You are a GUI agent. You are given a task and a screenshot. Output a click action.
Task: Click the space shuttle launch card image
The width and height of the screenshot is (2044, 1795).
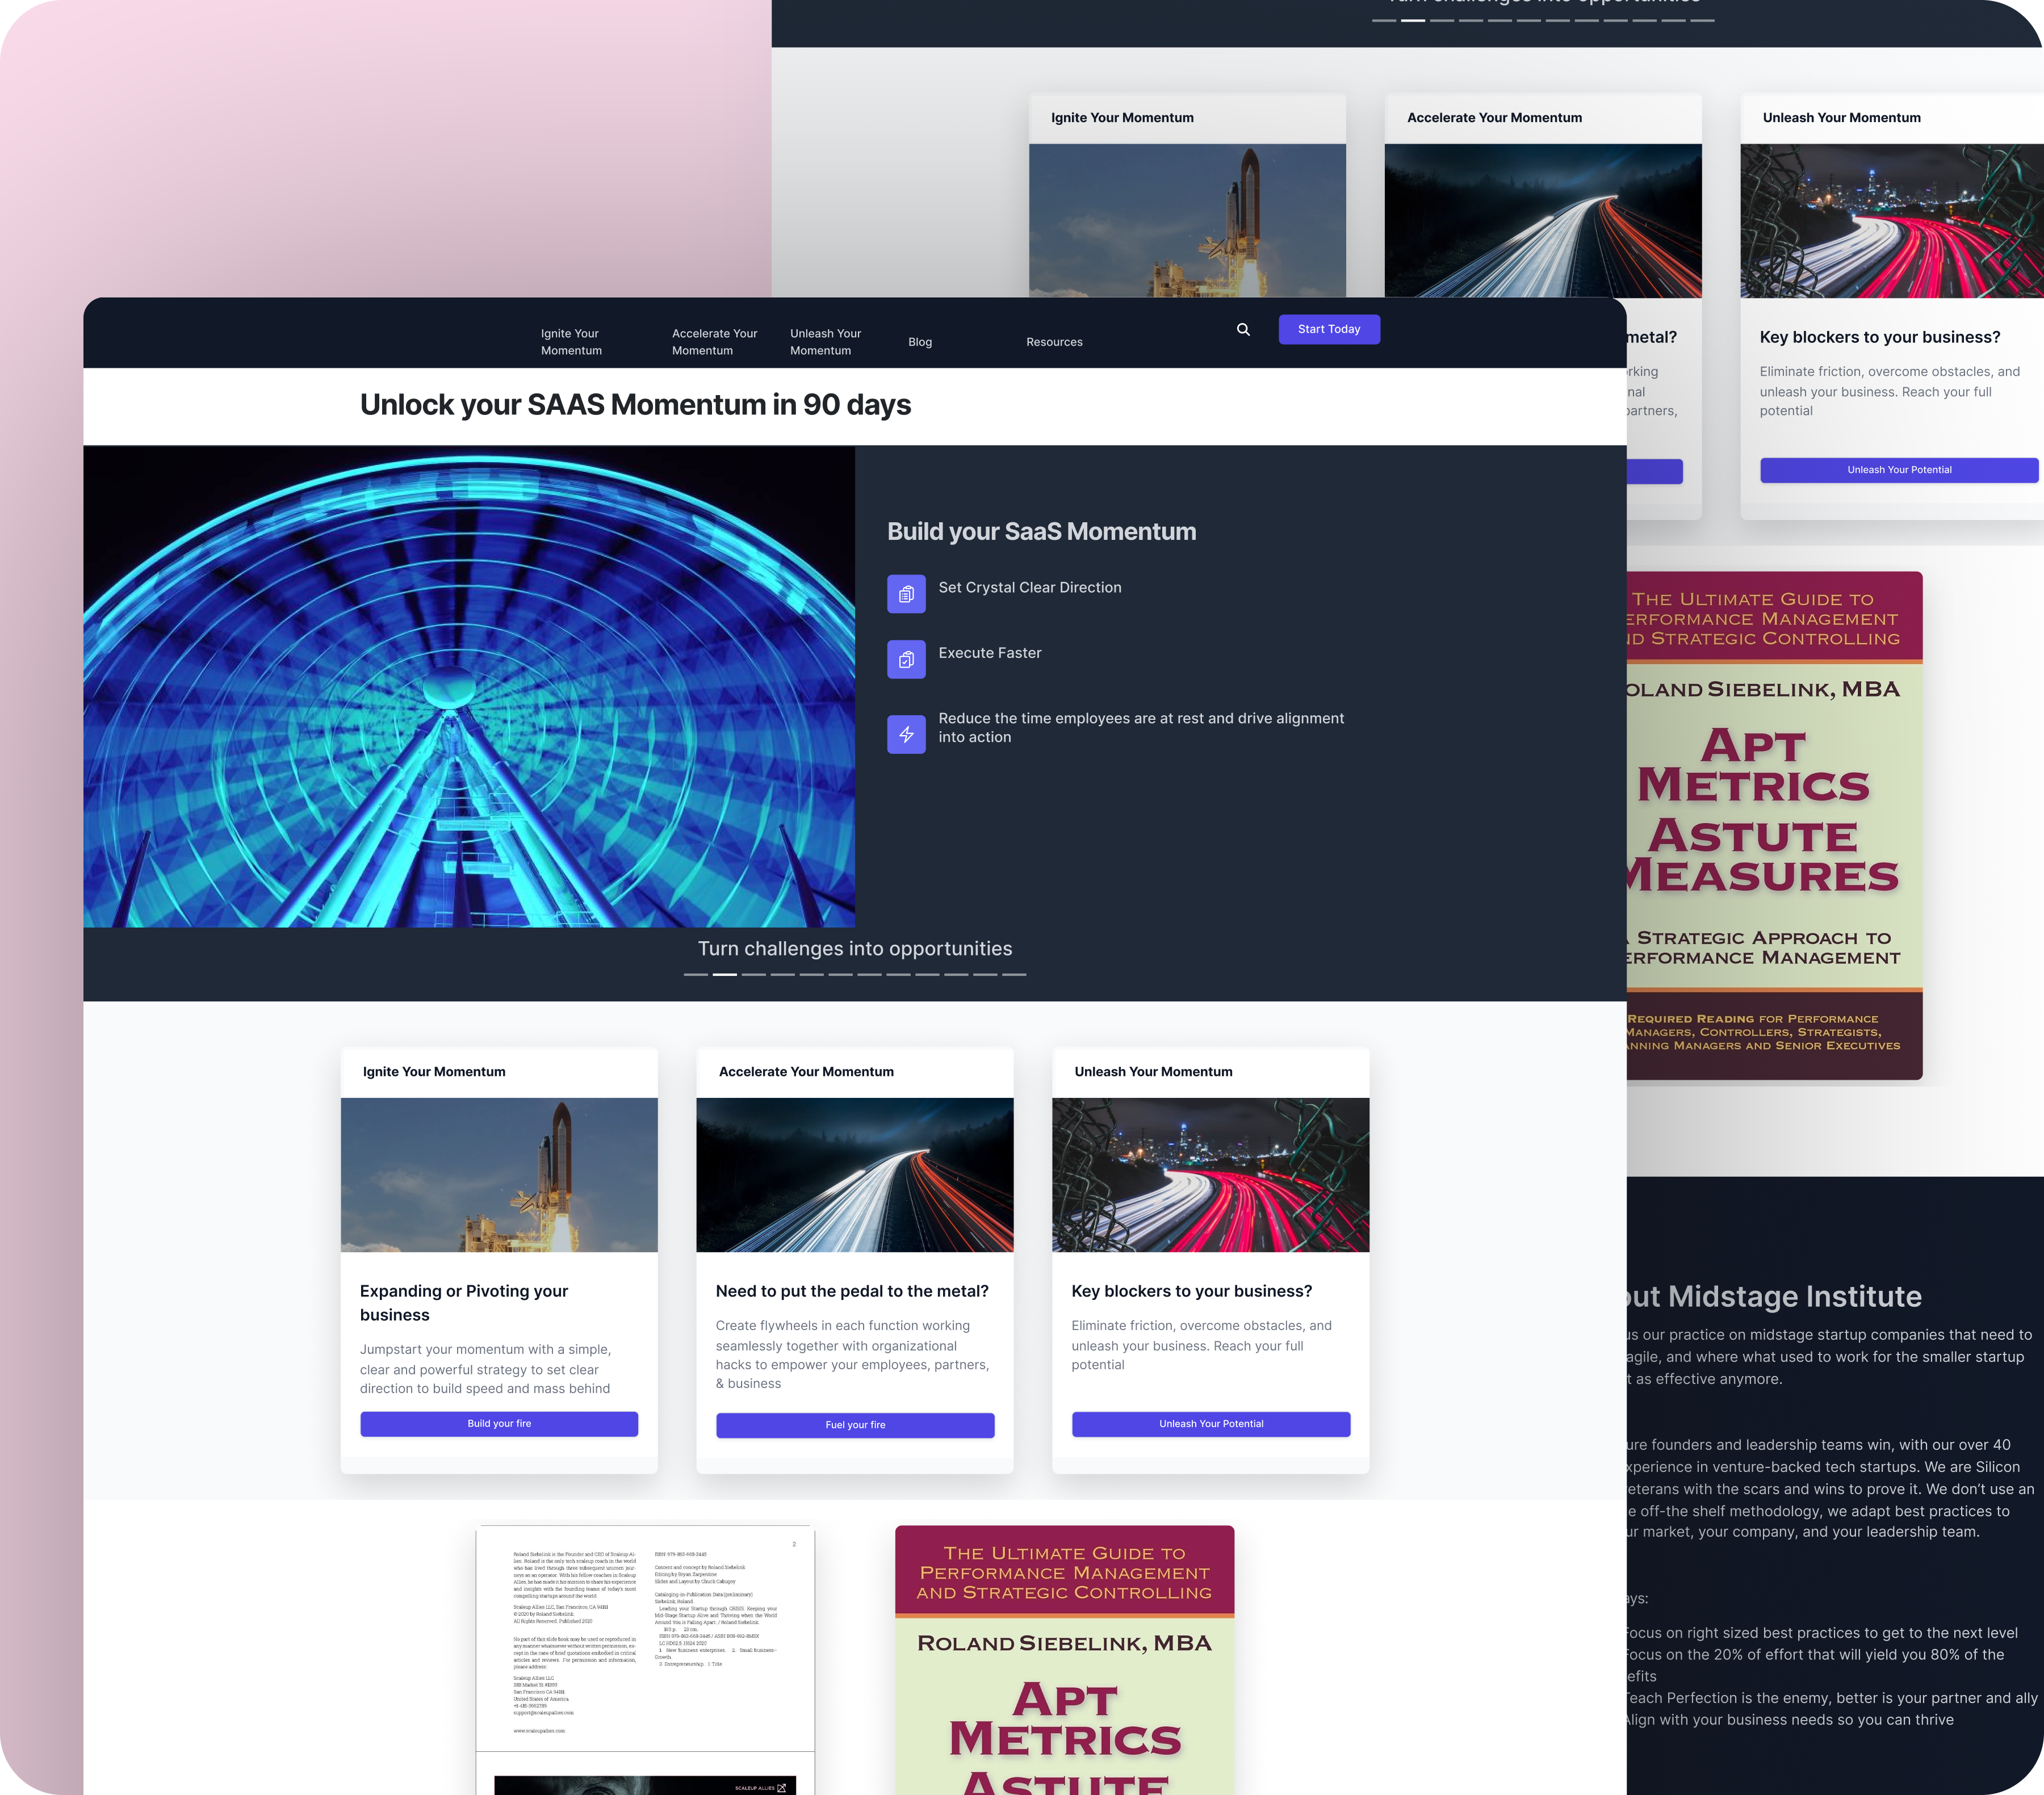click(499, 1174)
